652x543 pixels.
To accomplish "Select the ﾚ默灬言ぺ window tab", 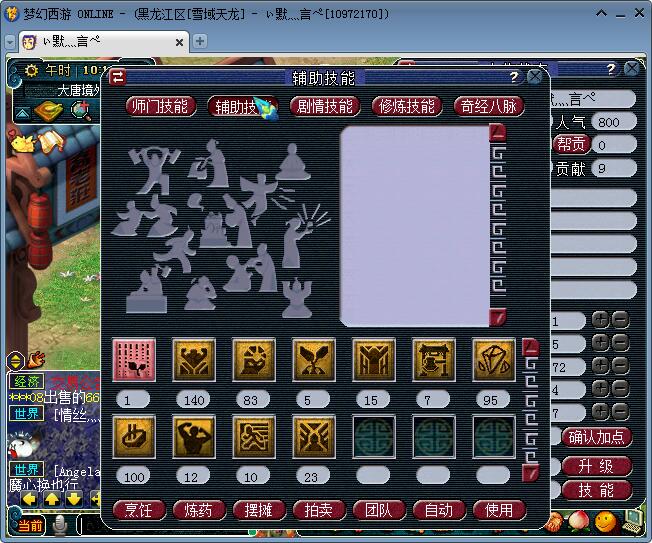I will coord(102,42).
